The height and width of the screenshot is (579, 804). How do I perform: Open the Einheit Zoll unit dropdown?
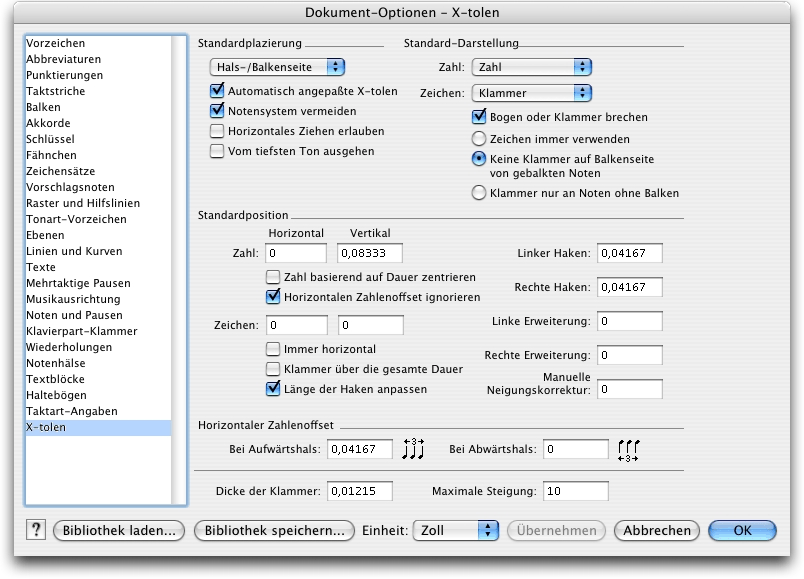coord(456,530)
